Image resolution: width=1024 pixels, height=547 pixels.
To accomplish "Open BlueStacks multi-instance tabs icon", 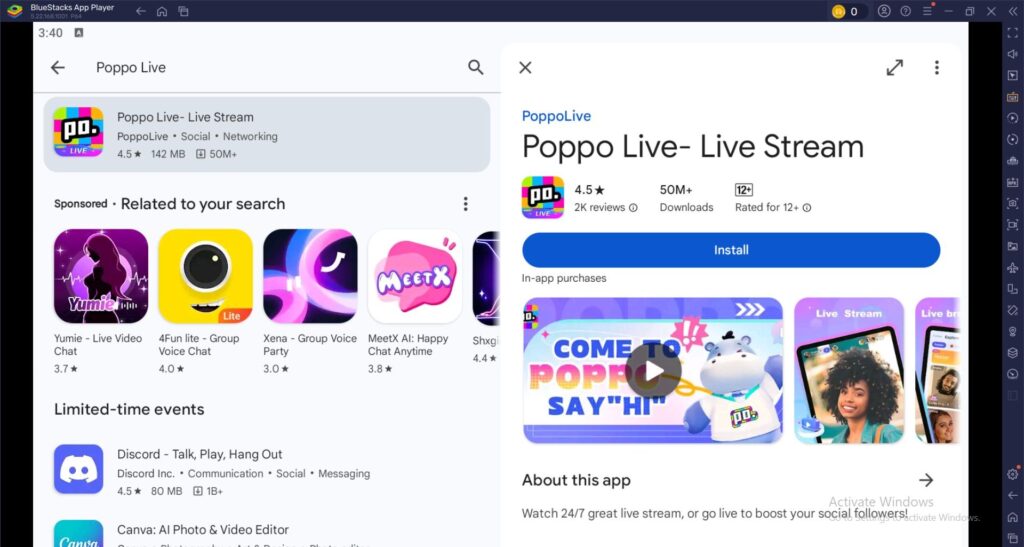I will coord(184,11).
